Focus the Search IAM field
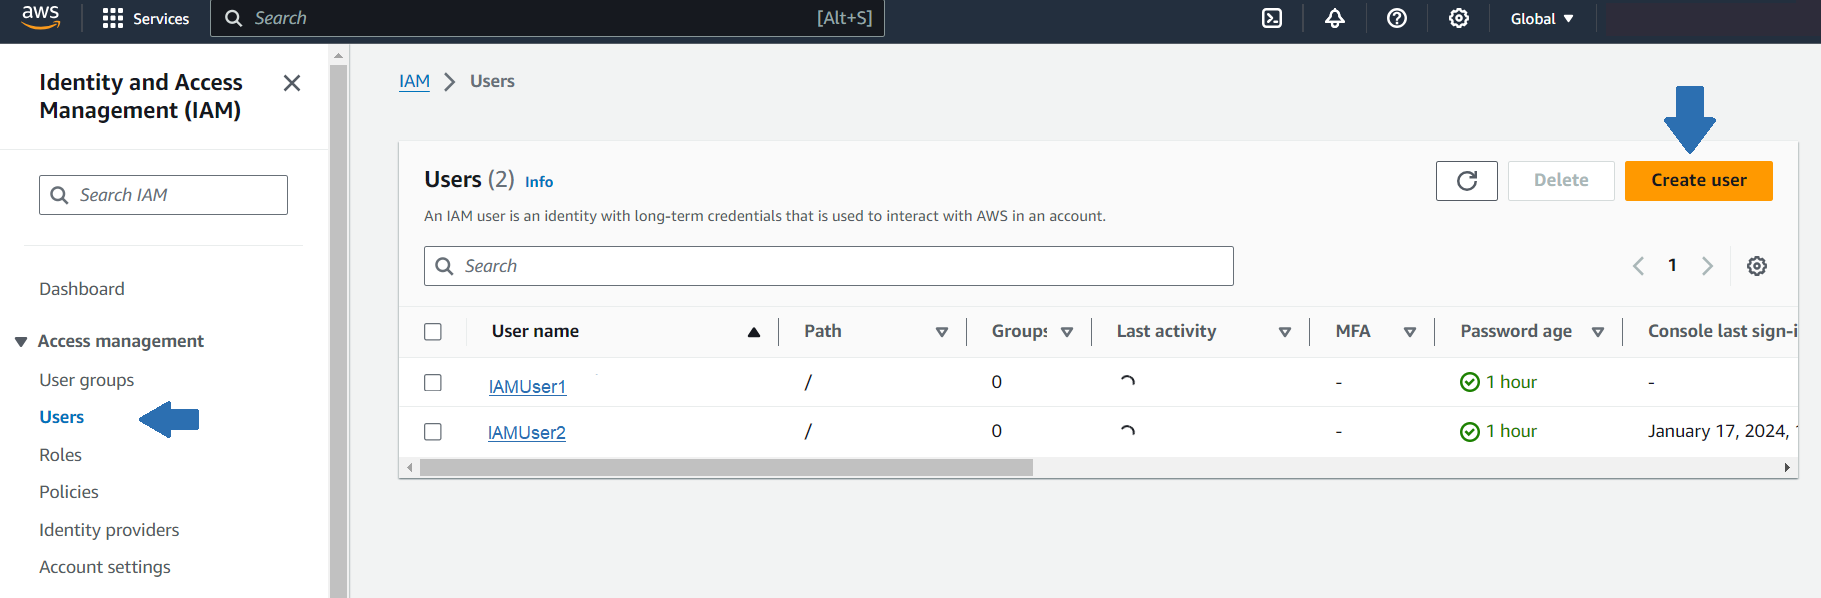The height and width of the screenshot is (598, 1821). (163, 195)
